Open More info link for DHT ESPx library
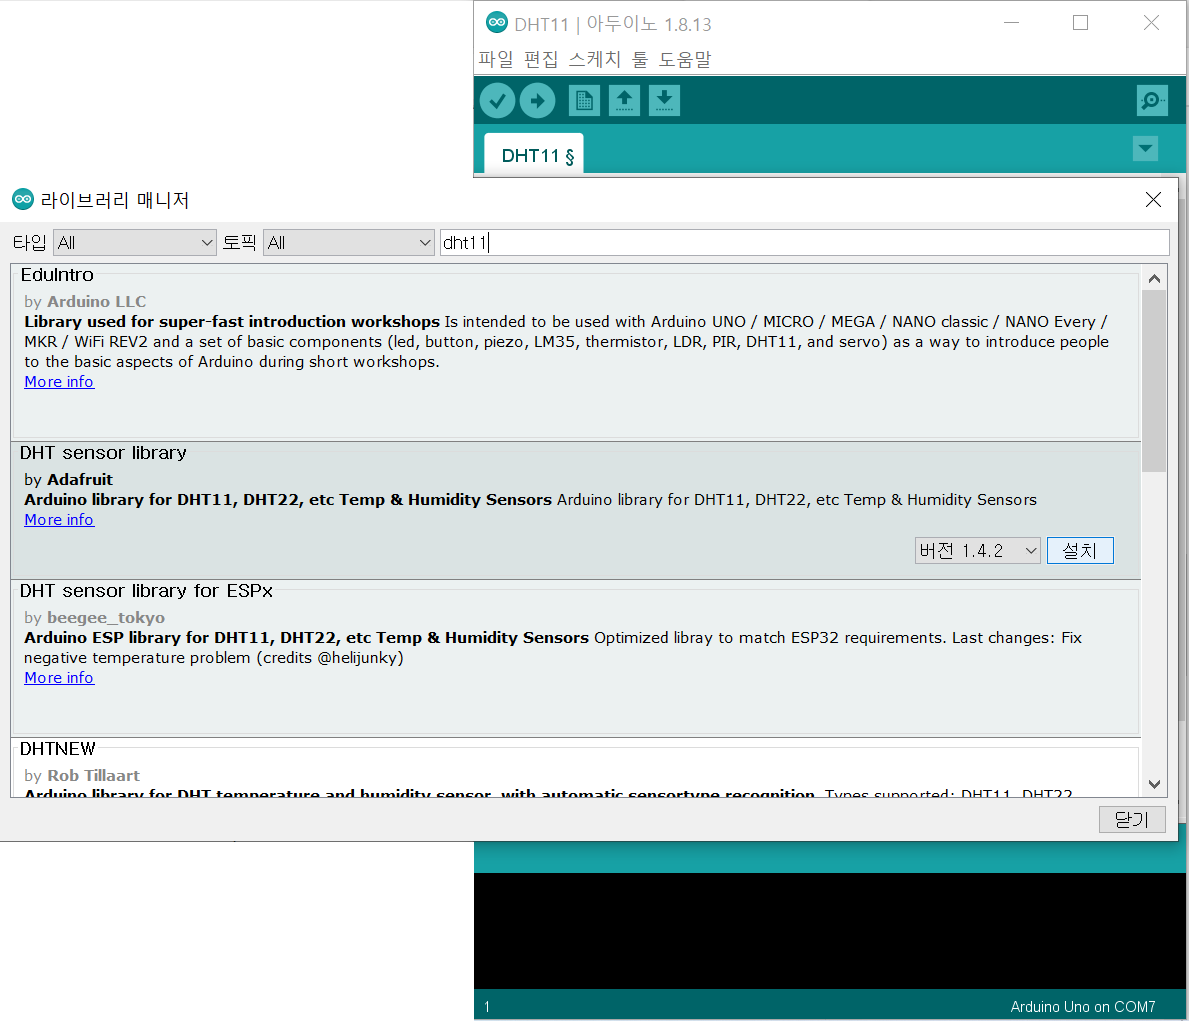Image resolution: width=1189 pixels, height=1021 pixels. pos(59,677)
